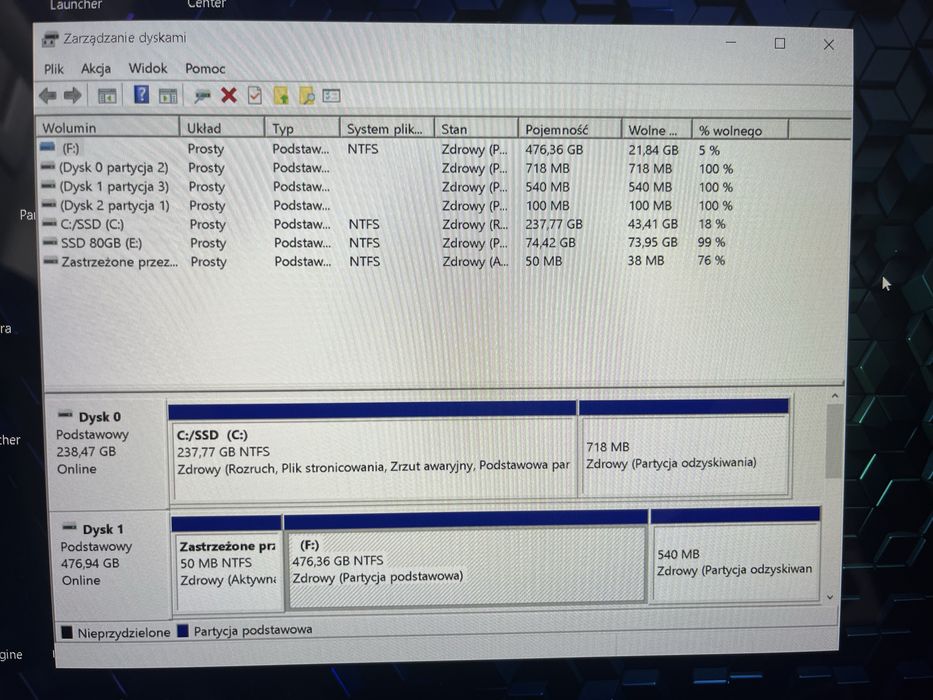Click the 476,36 GB capacity cell
Image resolution: width=933 pixels, height=700 pixels.
554,150
